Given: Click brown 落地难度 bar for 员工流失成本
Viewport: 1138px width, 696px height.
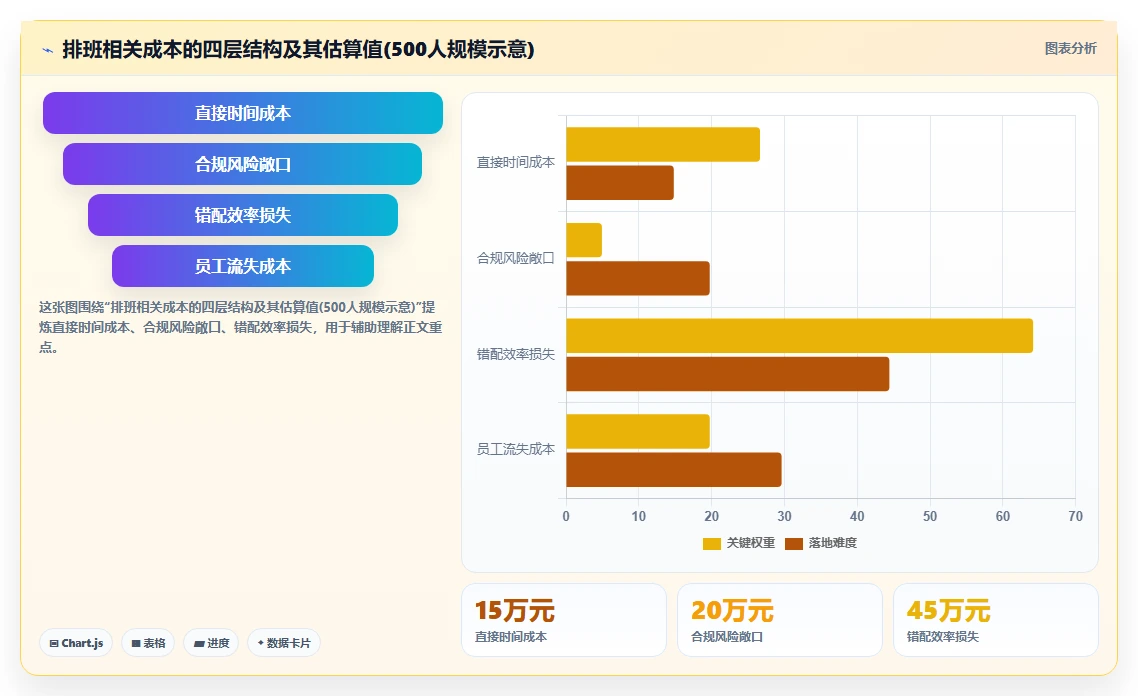Looking at the screenshot, I should (x=674, y=470).
